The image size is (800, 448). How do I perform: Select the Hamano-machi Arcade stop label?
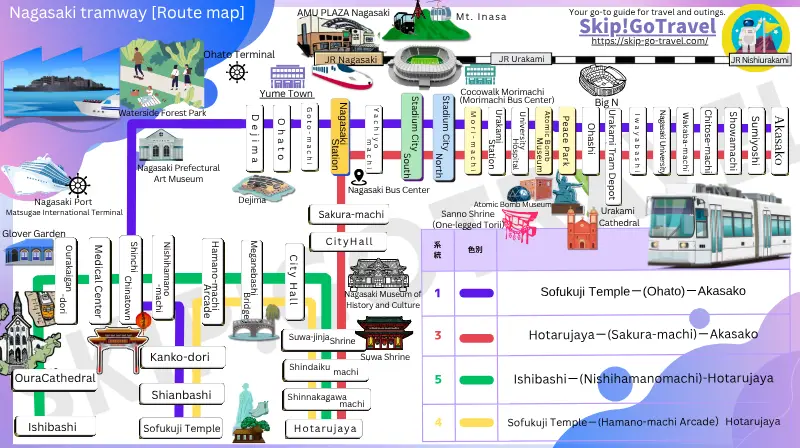click(212, 280)
